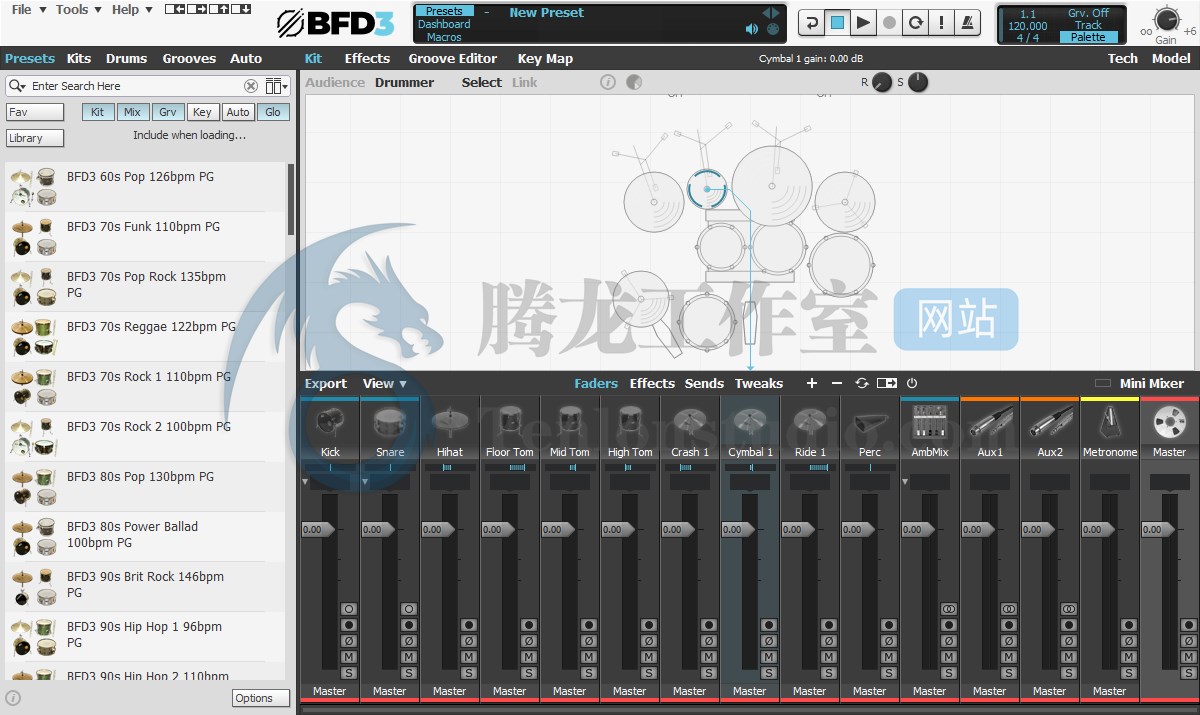Viewport: 1200px width, 715px height.
Task: Select the AmbMix mixer channel icon
Action: (930, 423)
